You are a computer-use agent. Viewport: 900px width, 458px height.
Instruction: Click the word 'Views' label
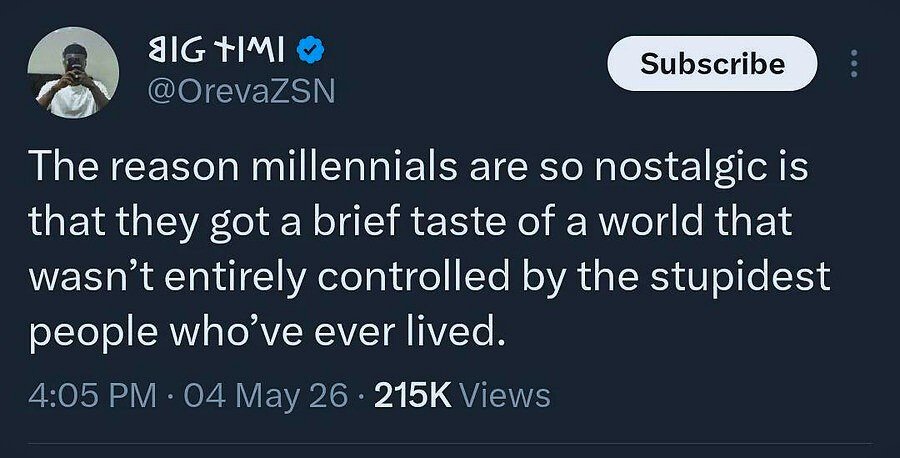(x=506, y=396)
